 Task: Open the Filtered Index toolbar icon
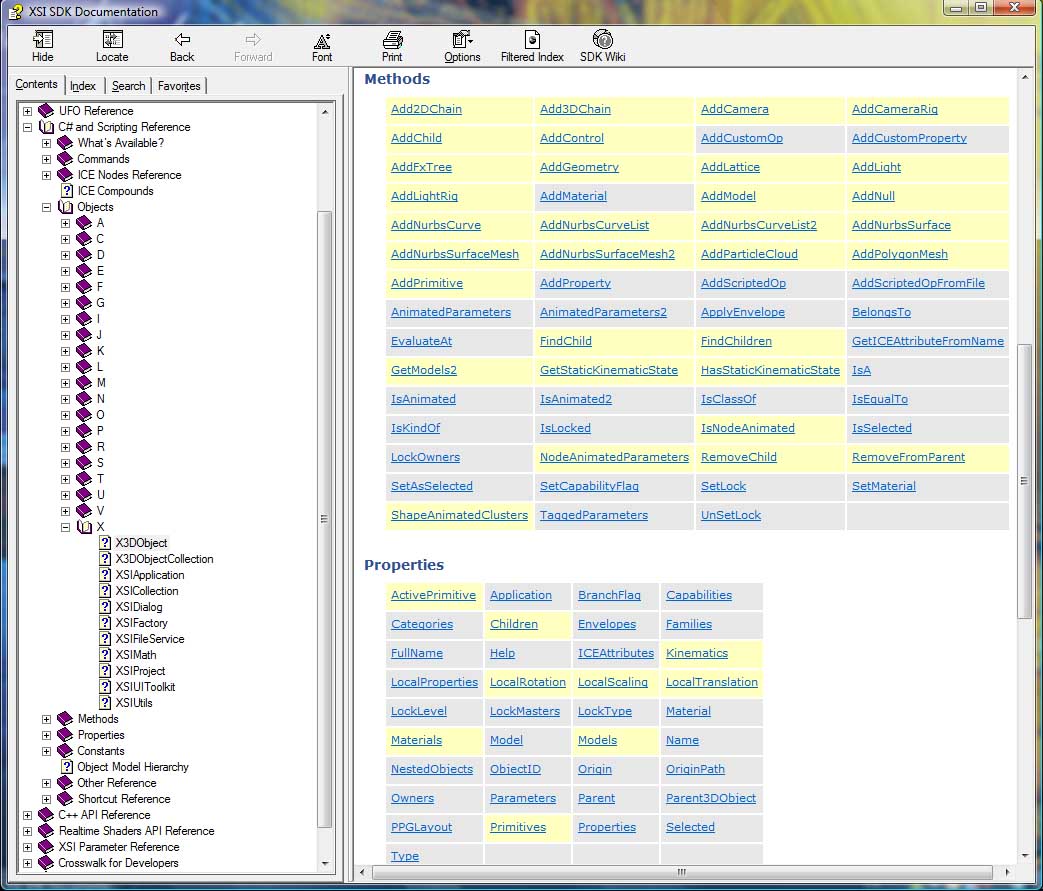point(532,40)
